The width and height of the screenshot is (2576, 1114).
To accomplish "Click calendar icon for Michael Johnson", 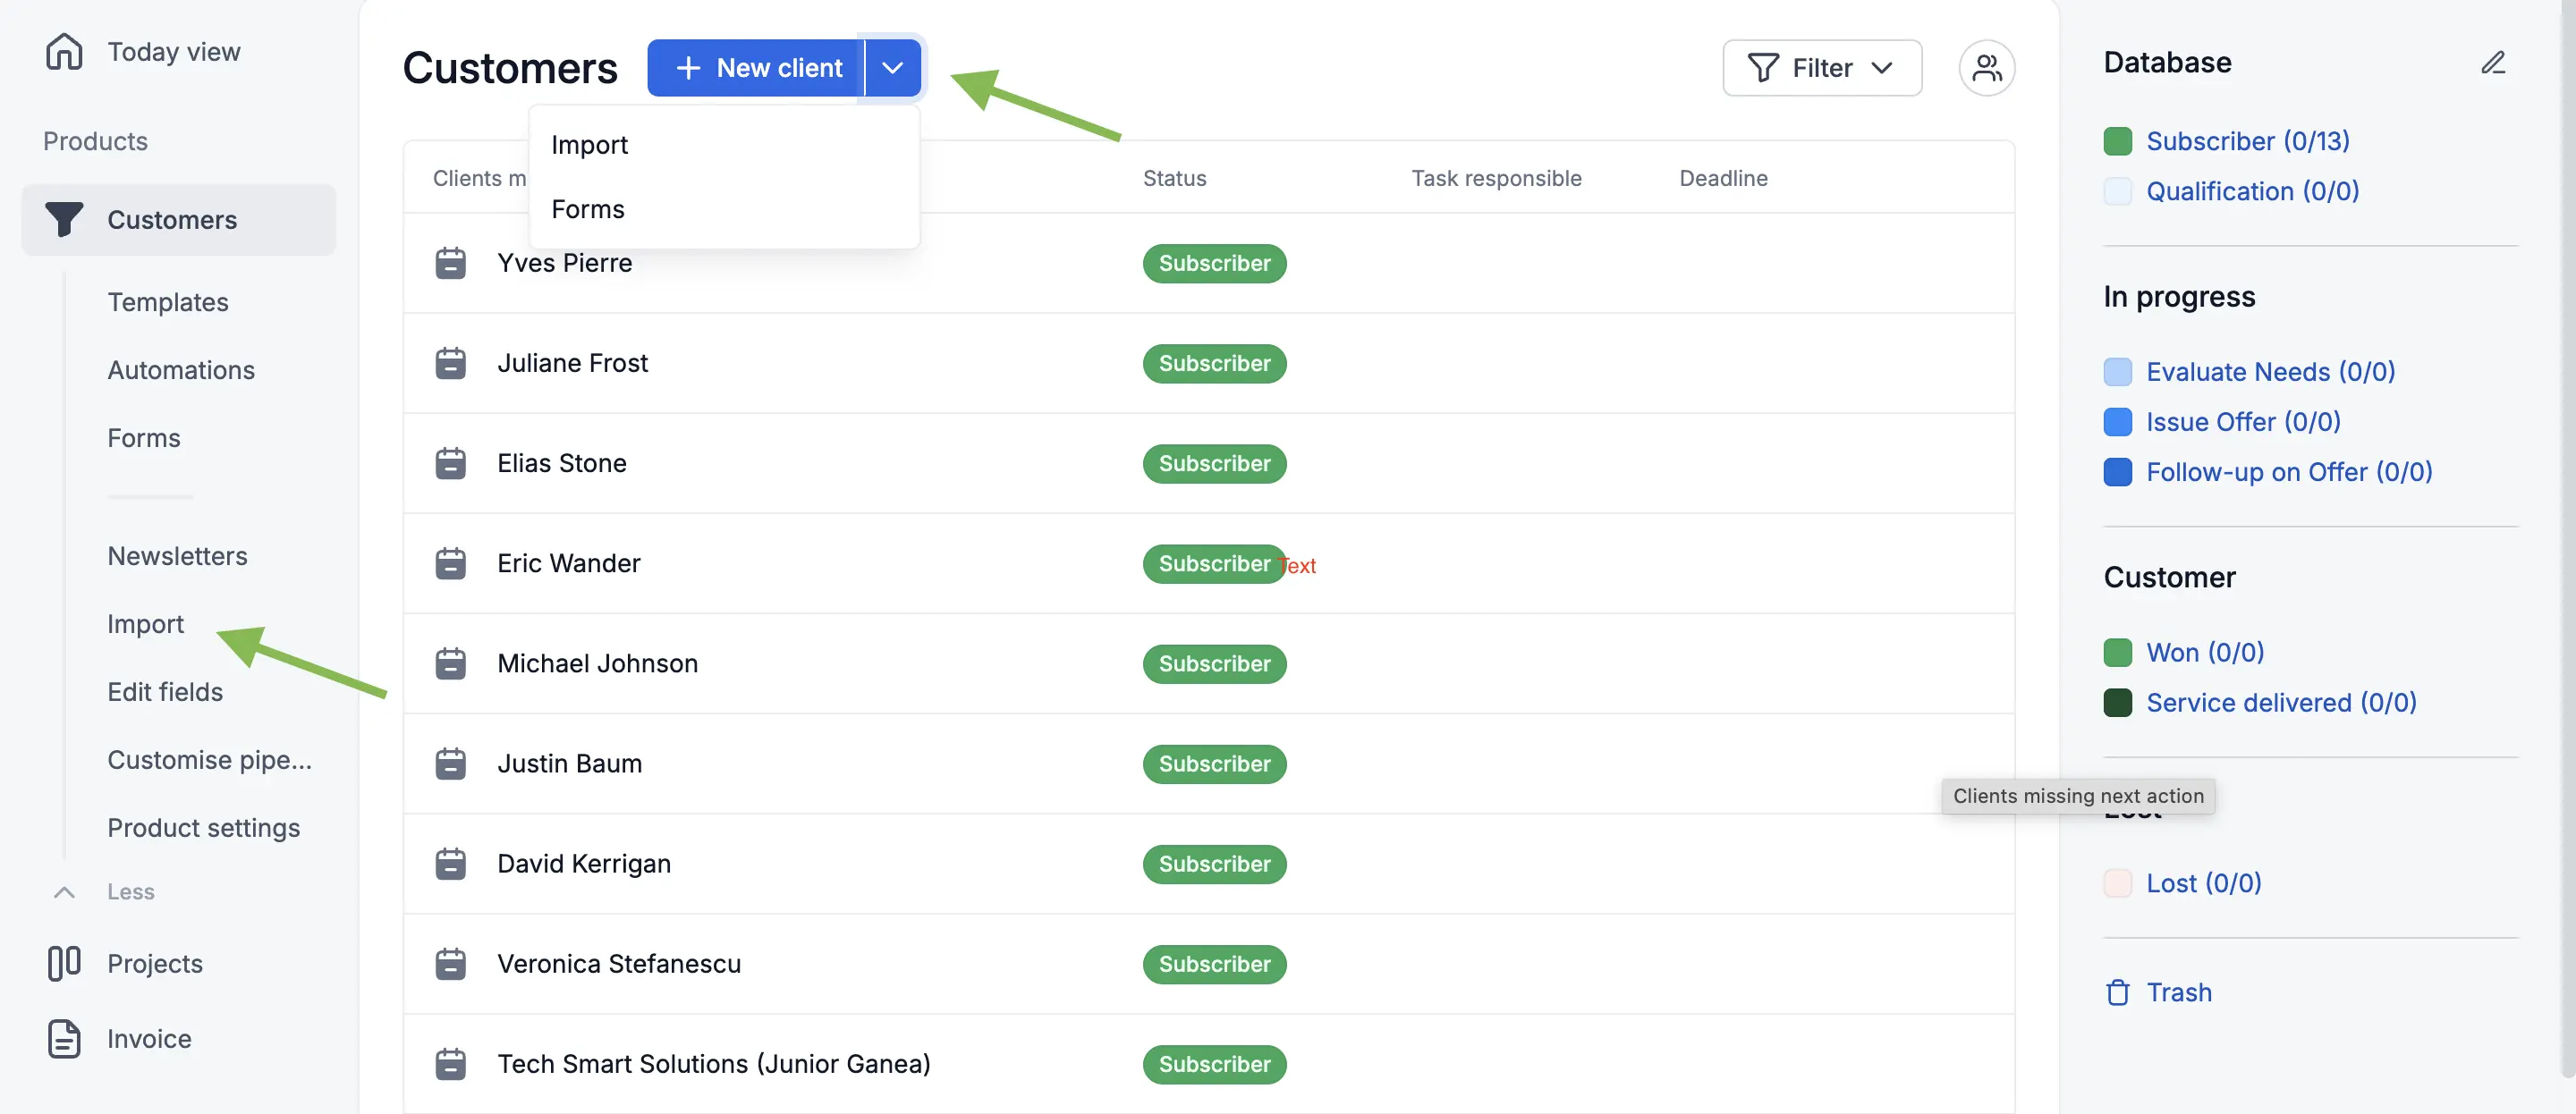I will point(450,663).
